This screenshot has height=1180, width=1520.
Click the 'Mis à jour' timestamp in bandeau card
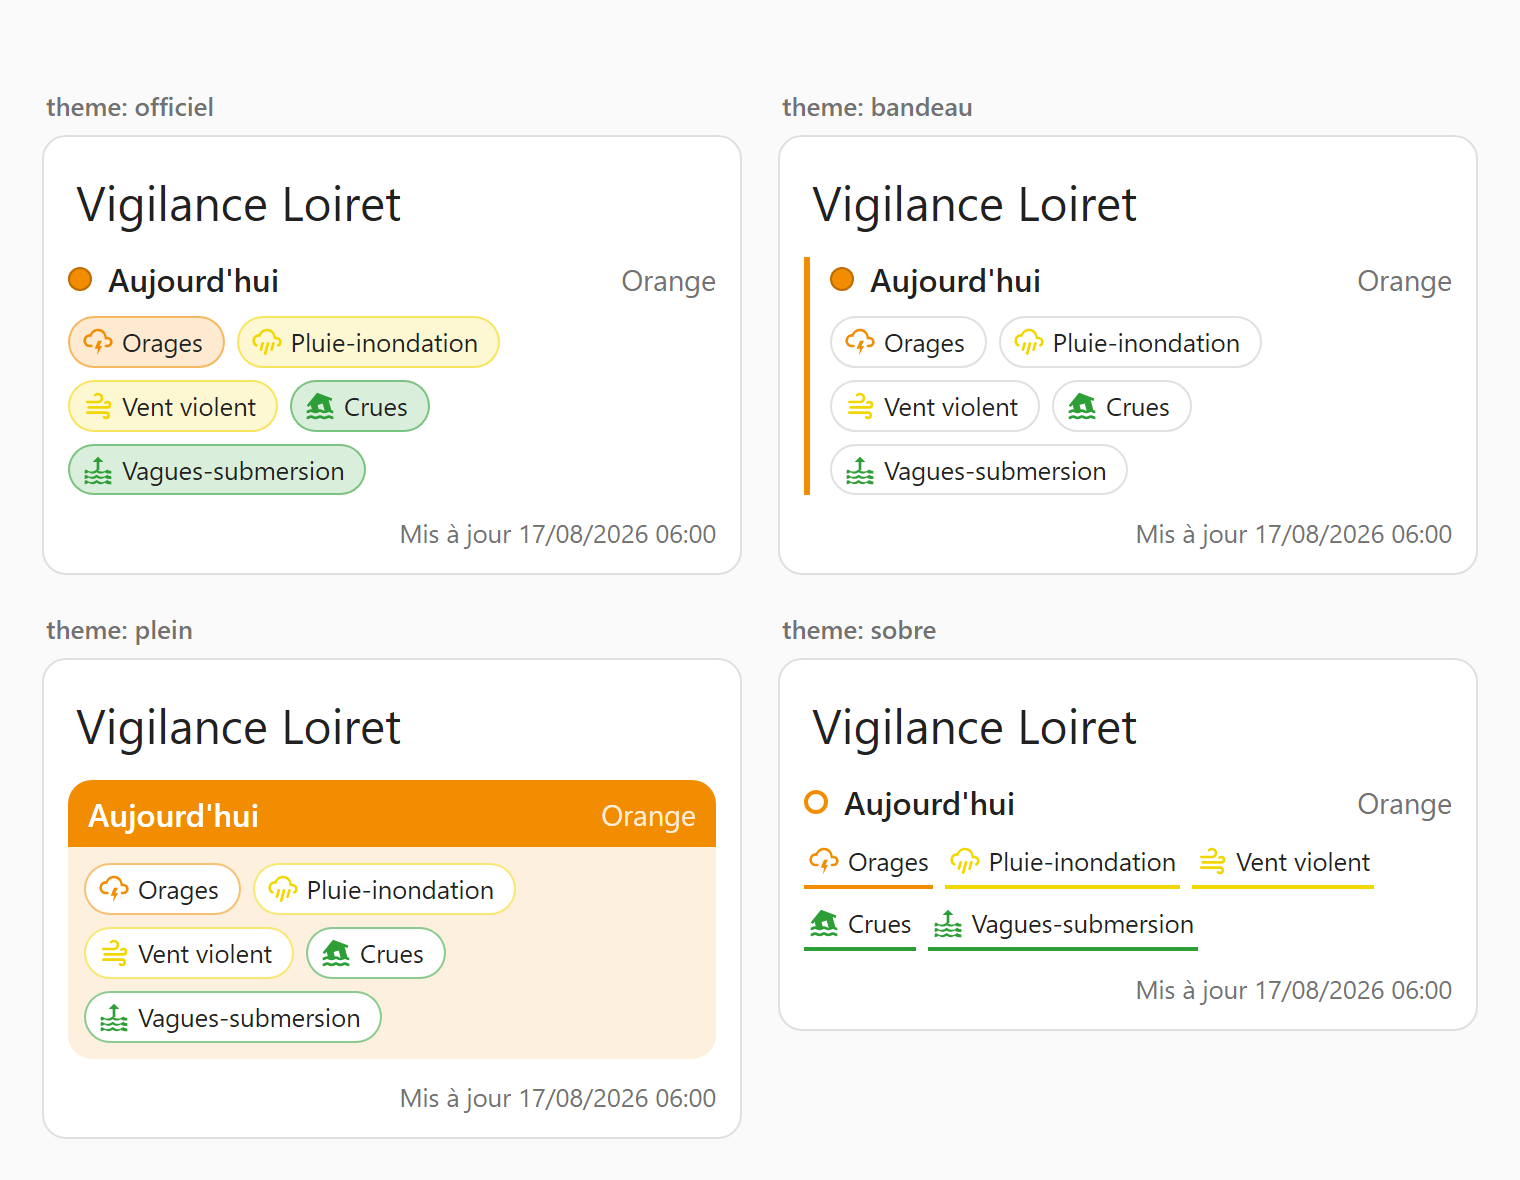point(1294,534)
